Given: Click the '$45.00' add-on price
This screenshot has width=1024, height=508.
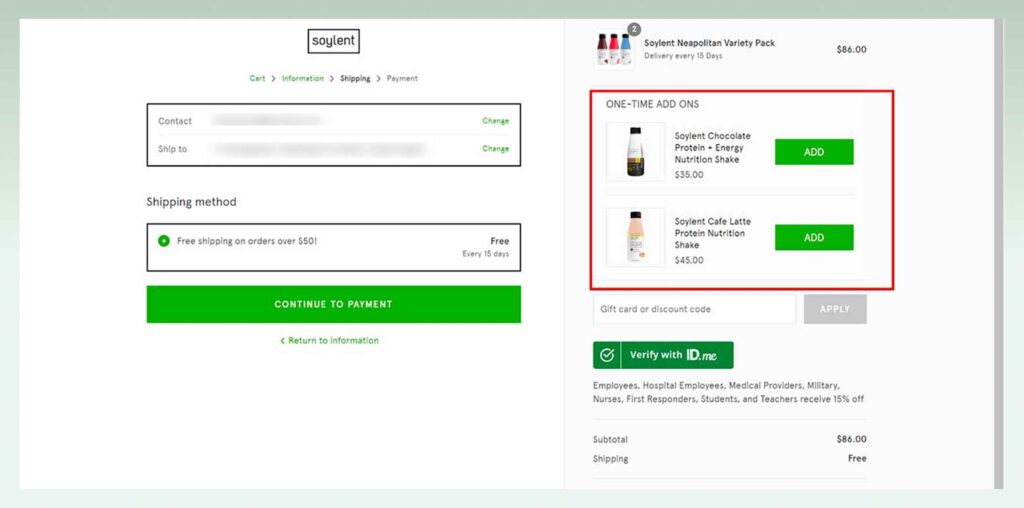Looking at the screenshot, I should pyautogui.click(x=689, y=261).
